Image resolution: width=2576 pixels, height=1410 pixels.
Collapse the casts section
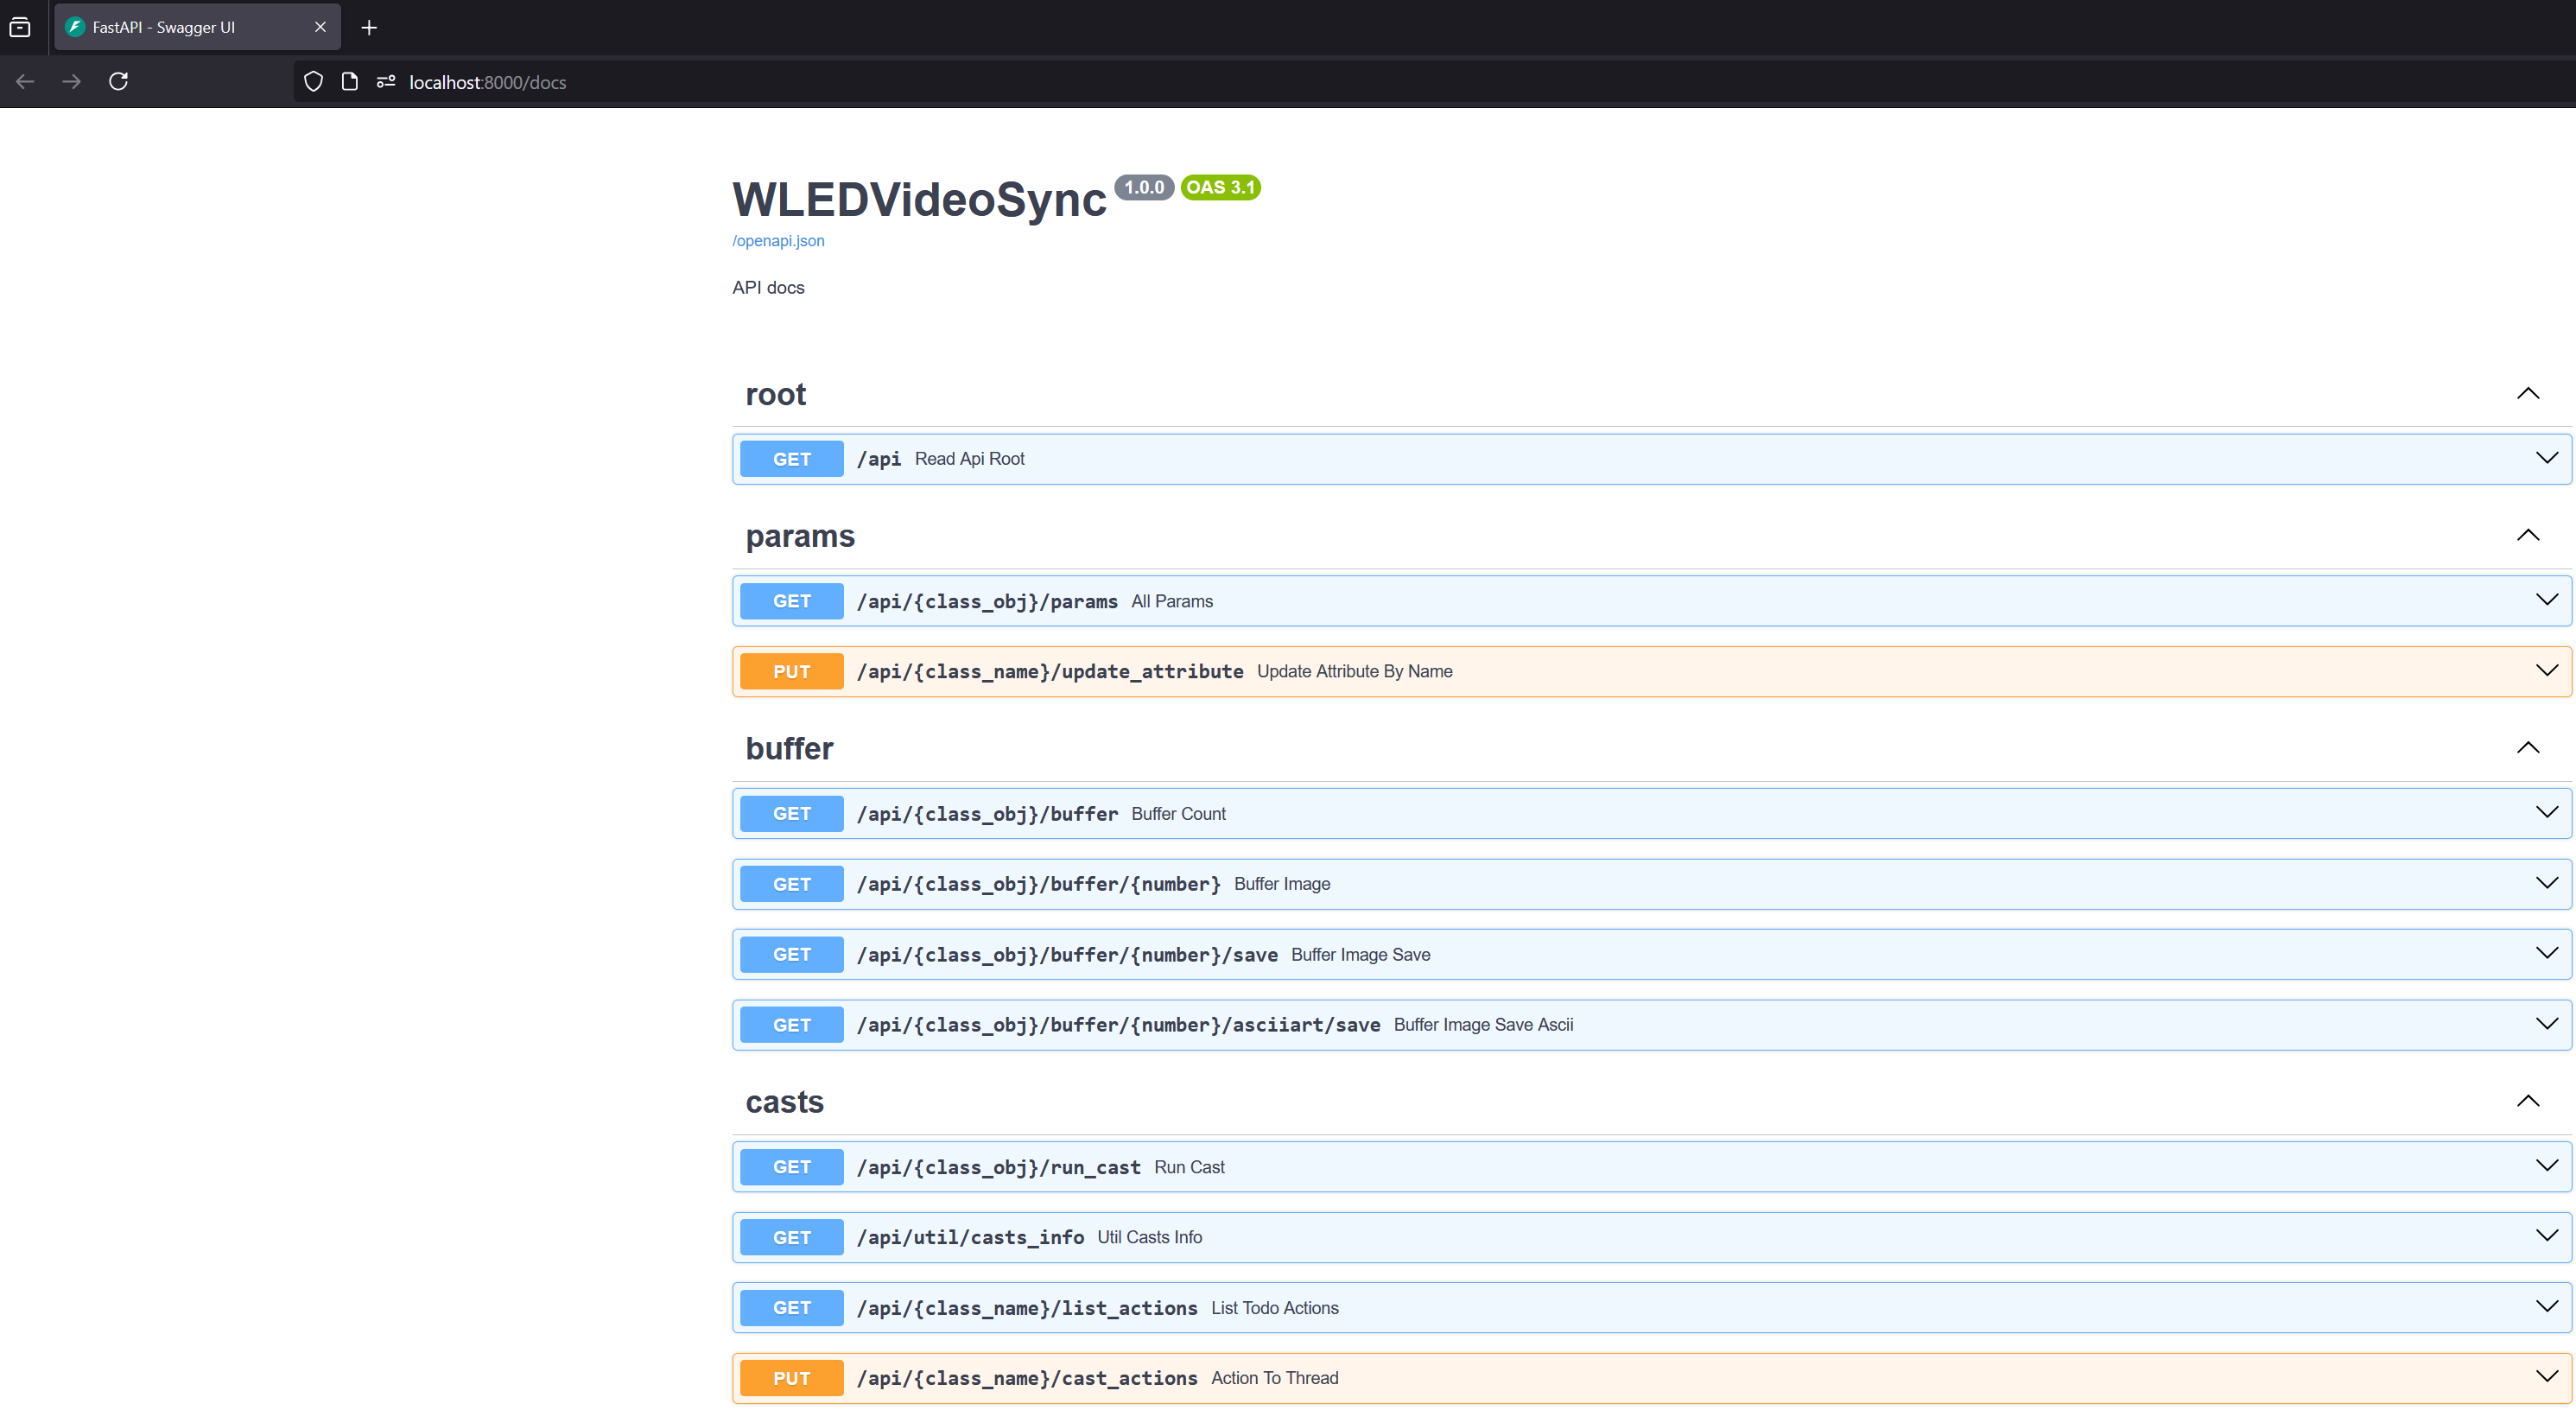click(2528, 1101)
